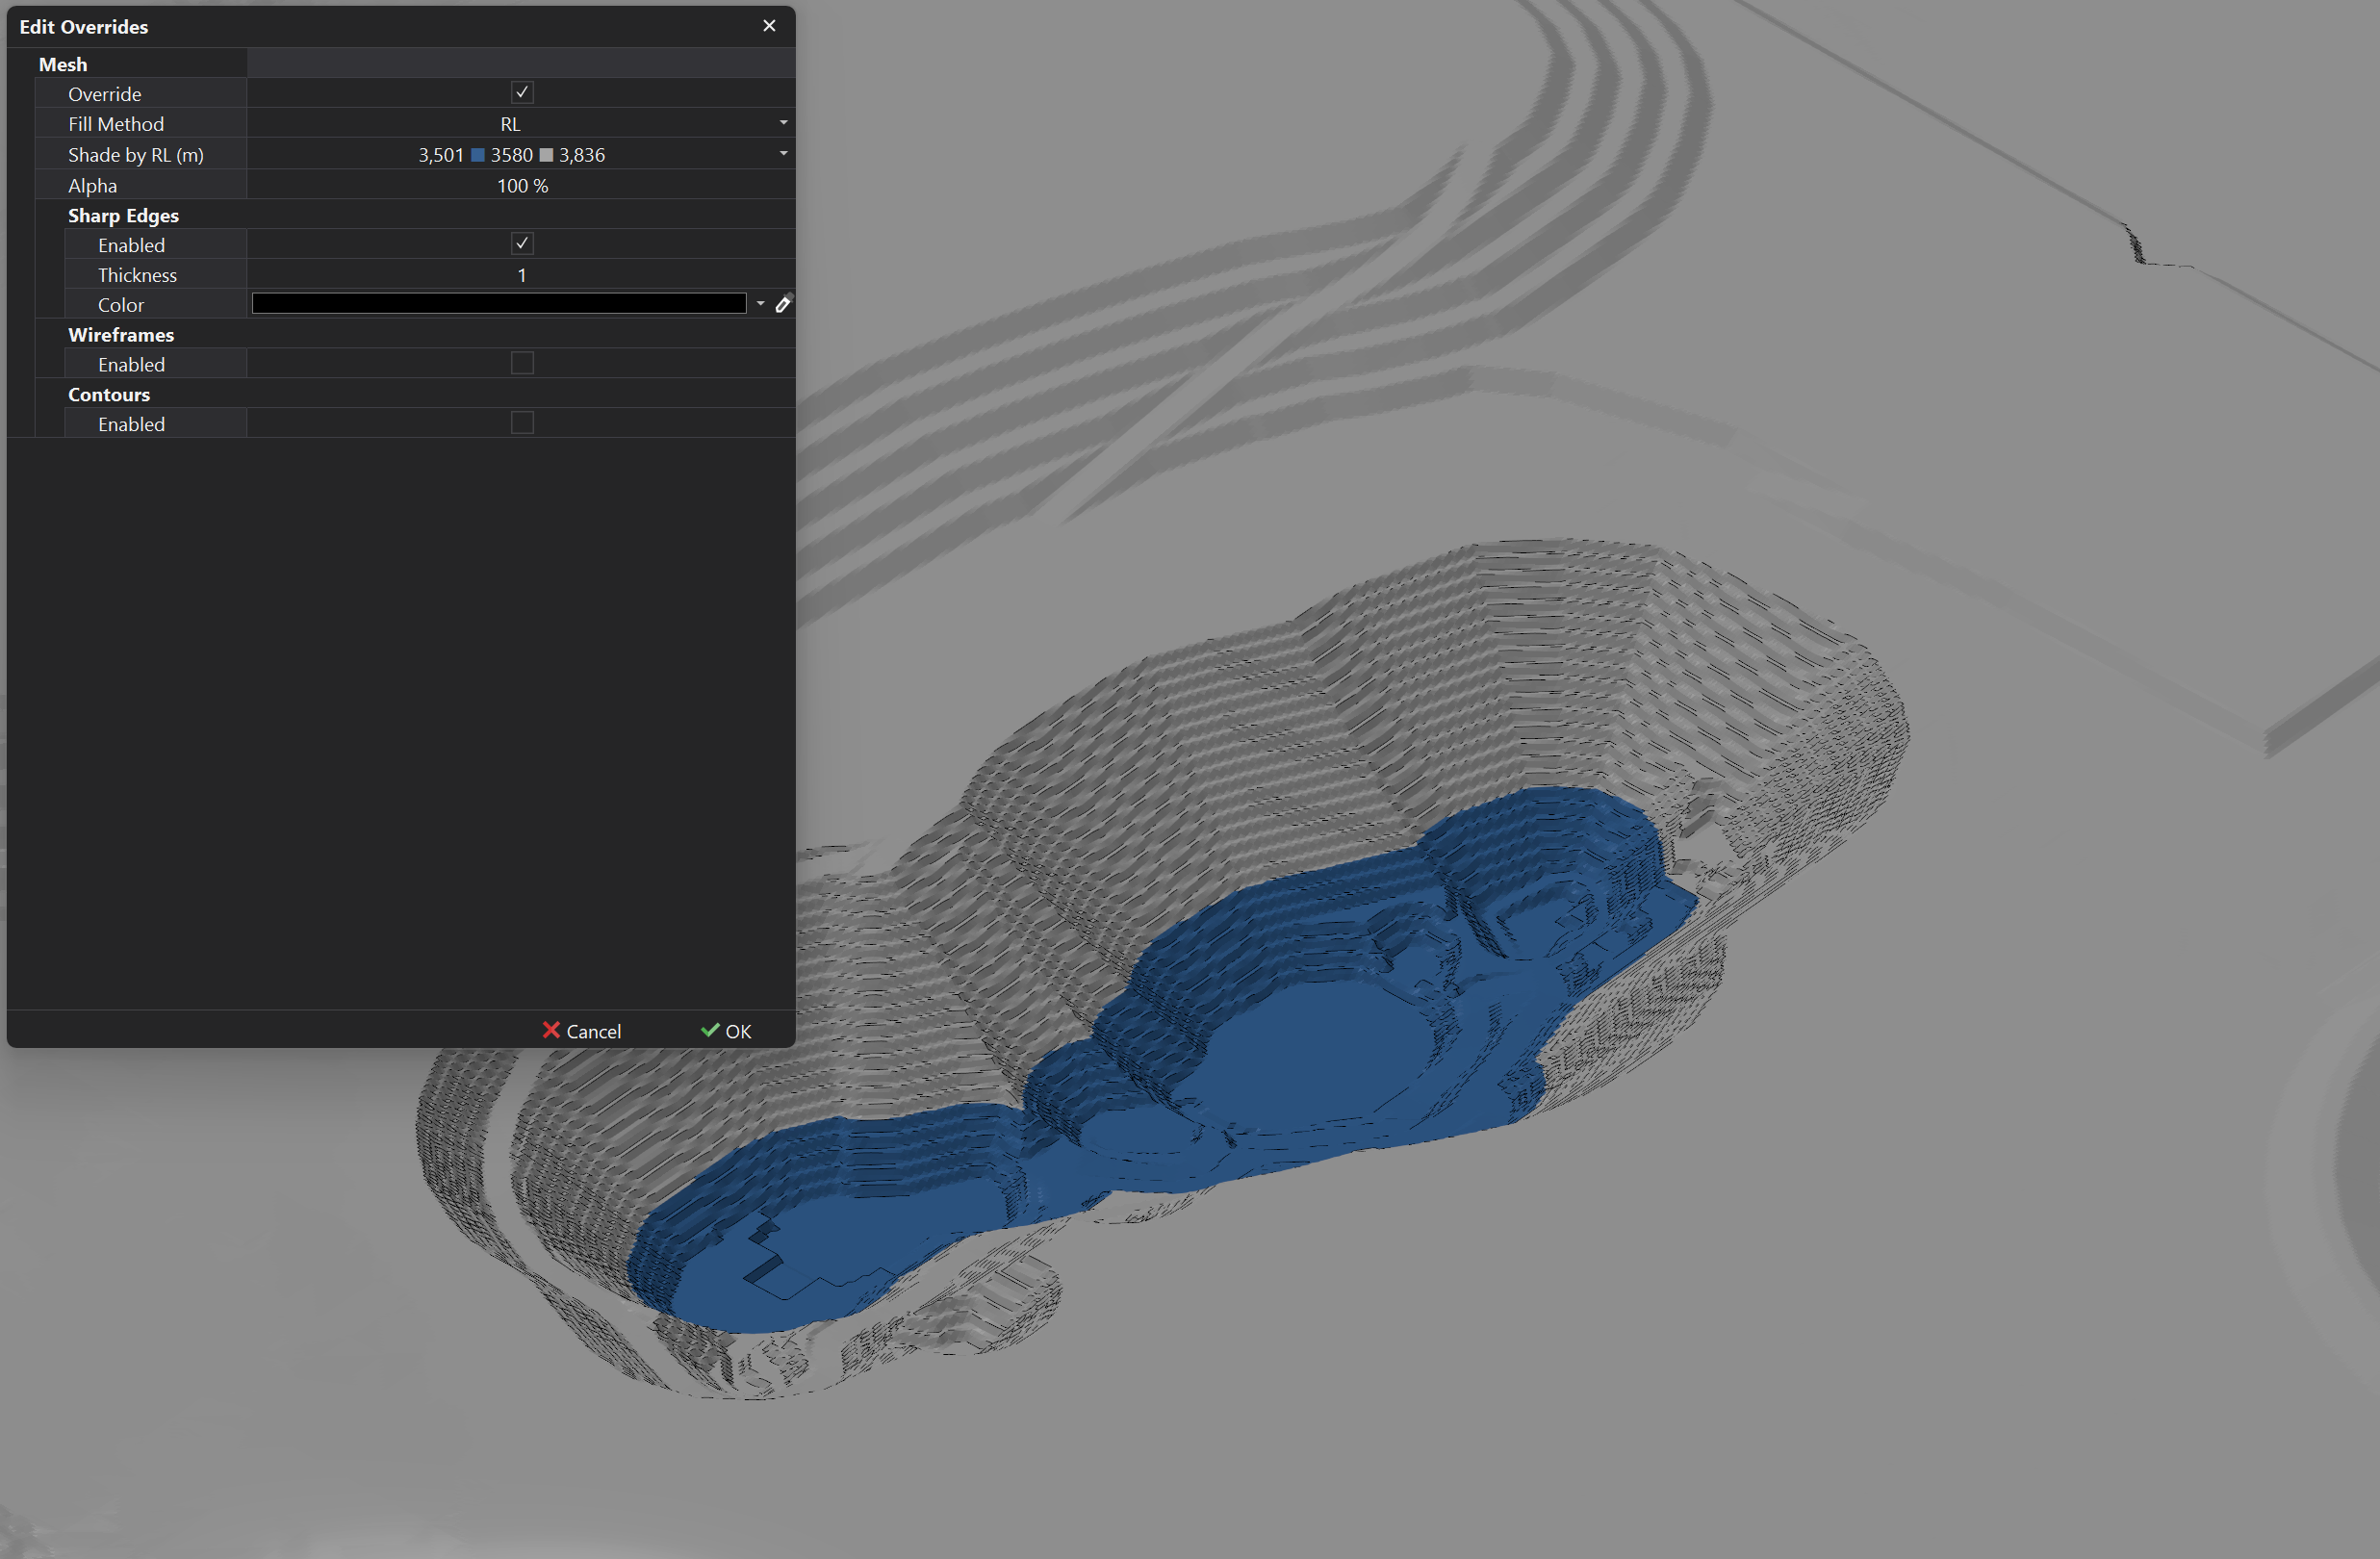Click the green checkmark icon beside OK
The image size is (2380, 1559).
pos(712,1031)
